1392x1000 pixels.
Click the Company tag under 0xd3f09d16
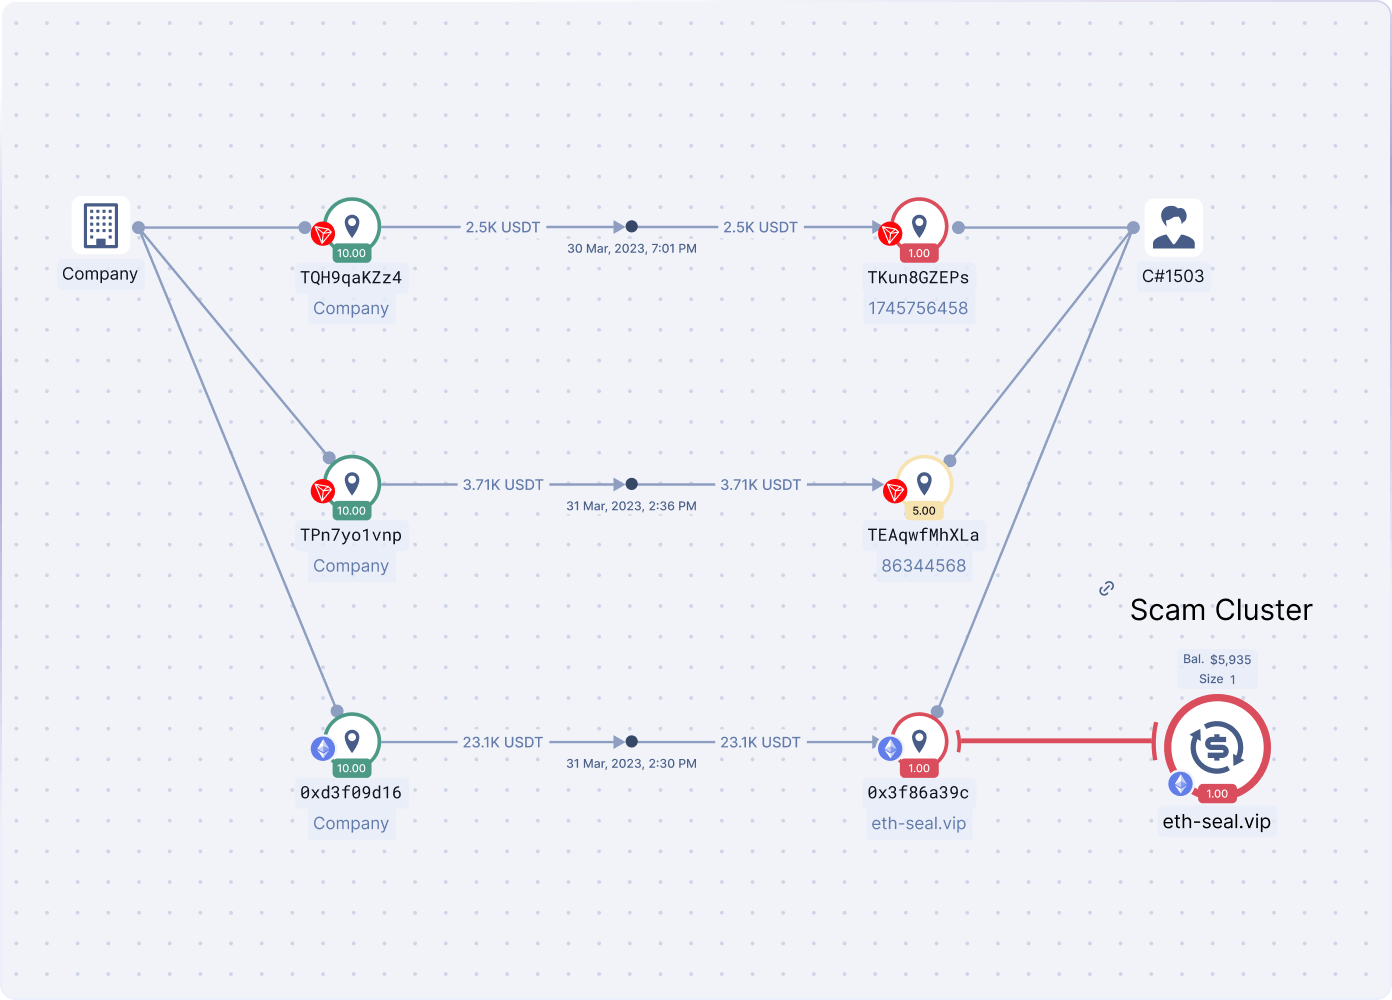tap(351, 823)
